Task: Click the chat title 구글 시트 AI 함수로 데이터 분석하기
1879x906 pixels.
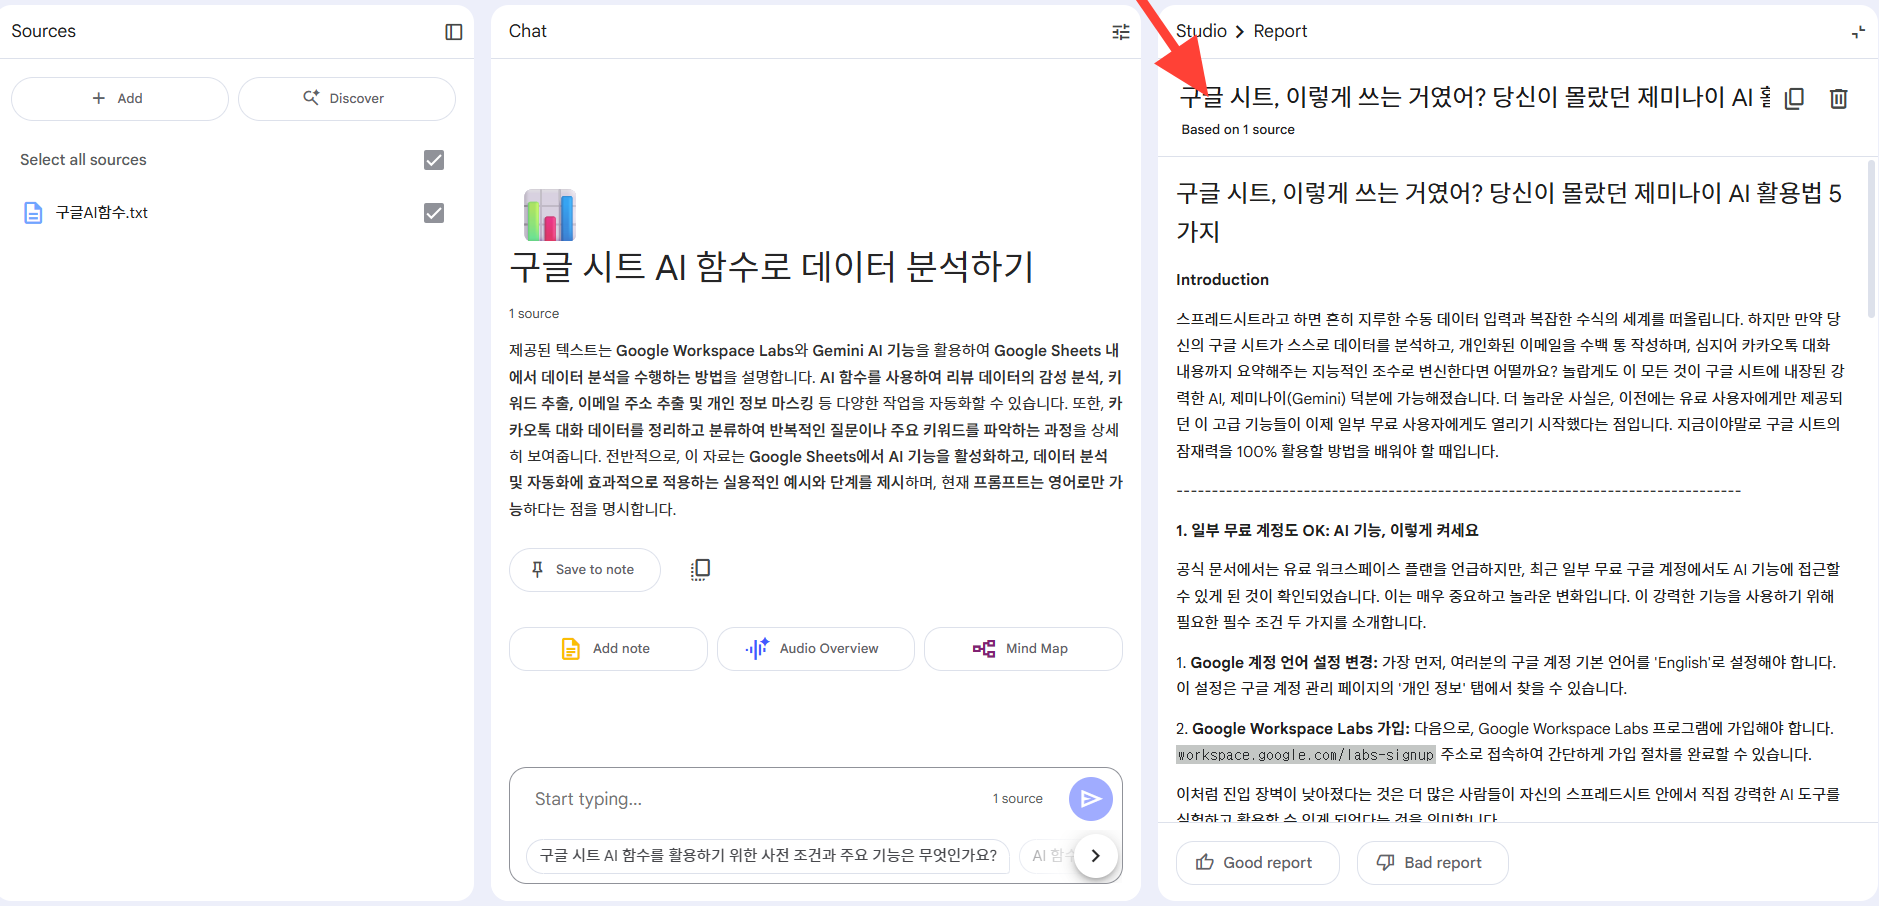Action: click(771, 267)
